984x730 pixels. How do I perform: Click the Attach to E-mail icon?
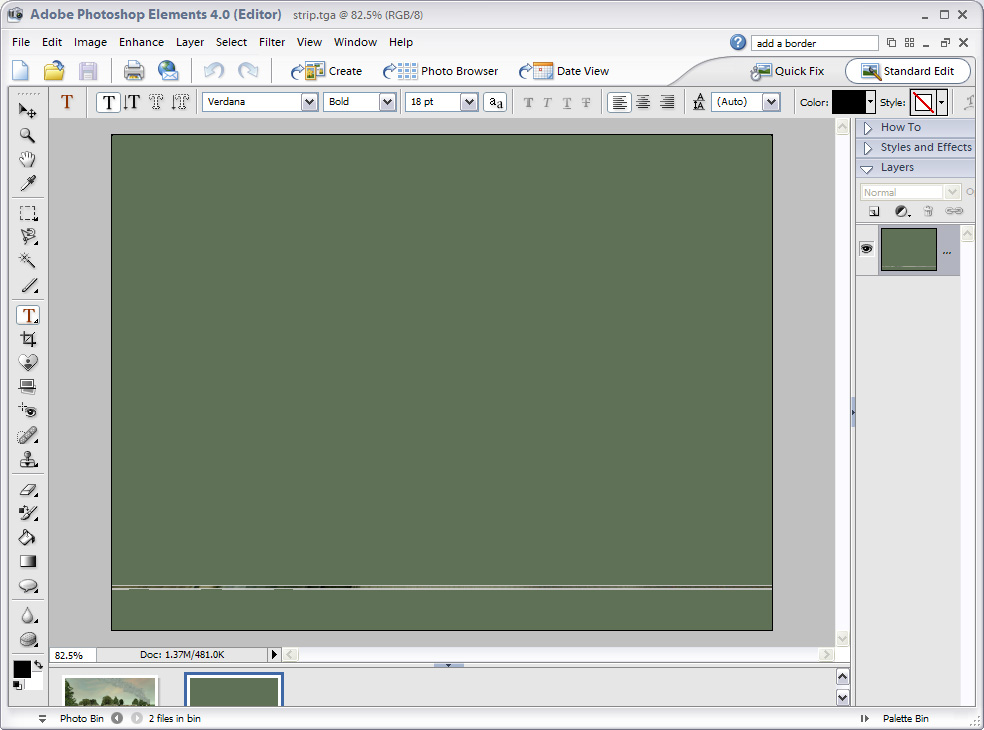click(x=168, y=70)
